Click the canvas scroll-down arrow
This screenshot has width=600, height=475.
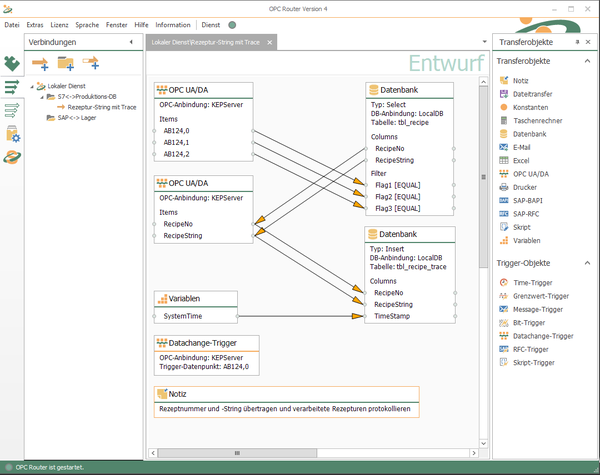[x=484, y=443]
